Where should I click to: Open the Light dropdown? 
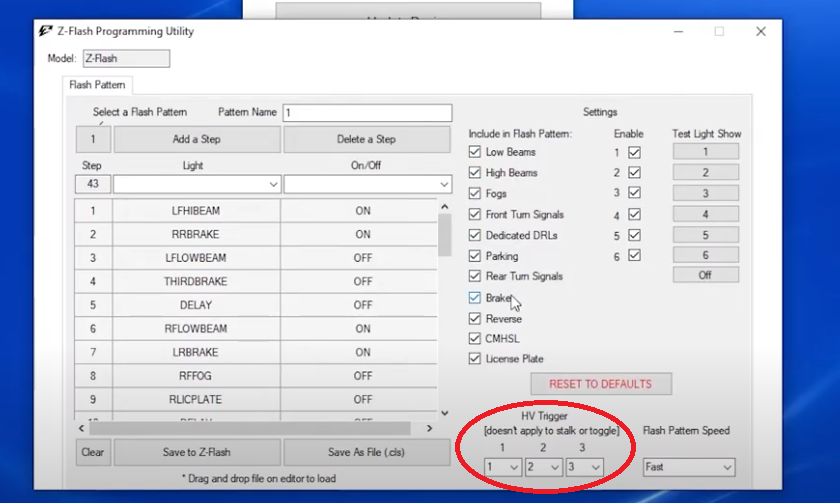197,184
